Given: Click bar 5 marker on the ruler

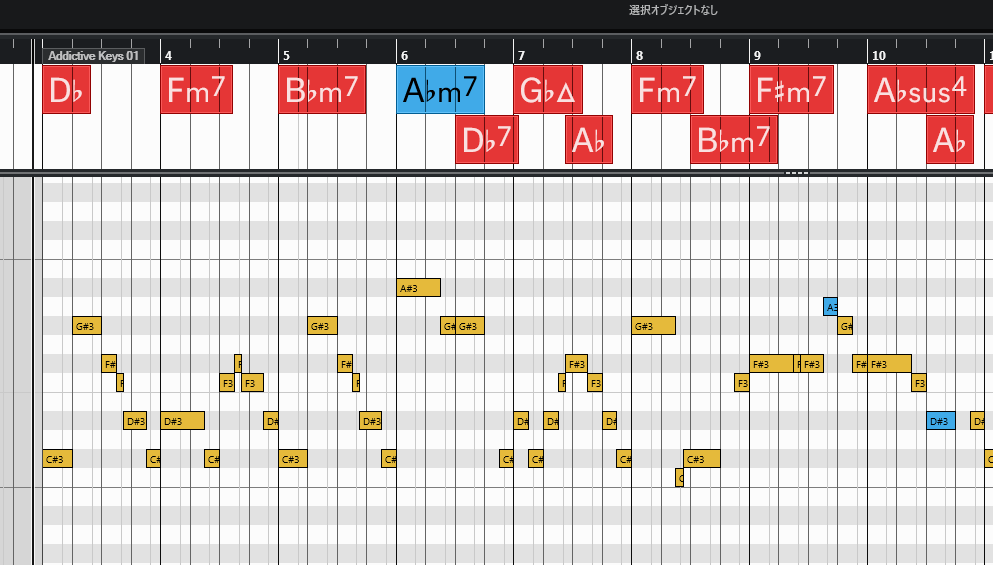Looking at the screenshot, I should pyautogui.click(x=285, y=55).
